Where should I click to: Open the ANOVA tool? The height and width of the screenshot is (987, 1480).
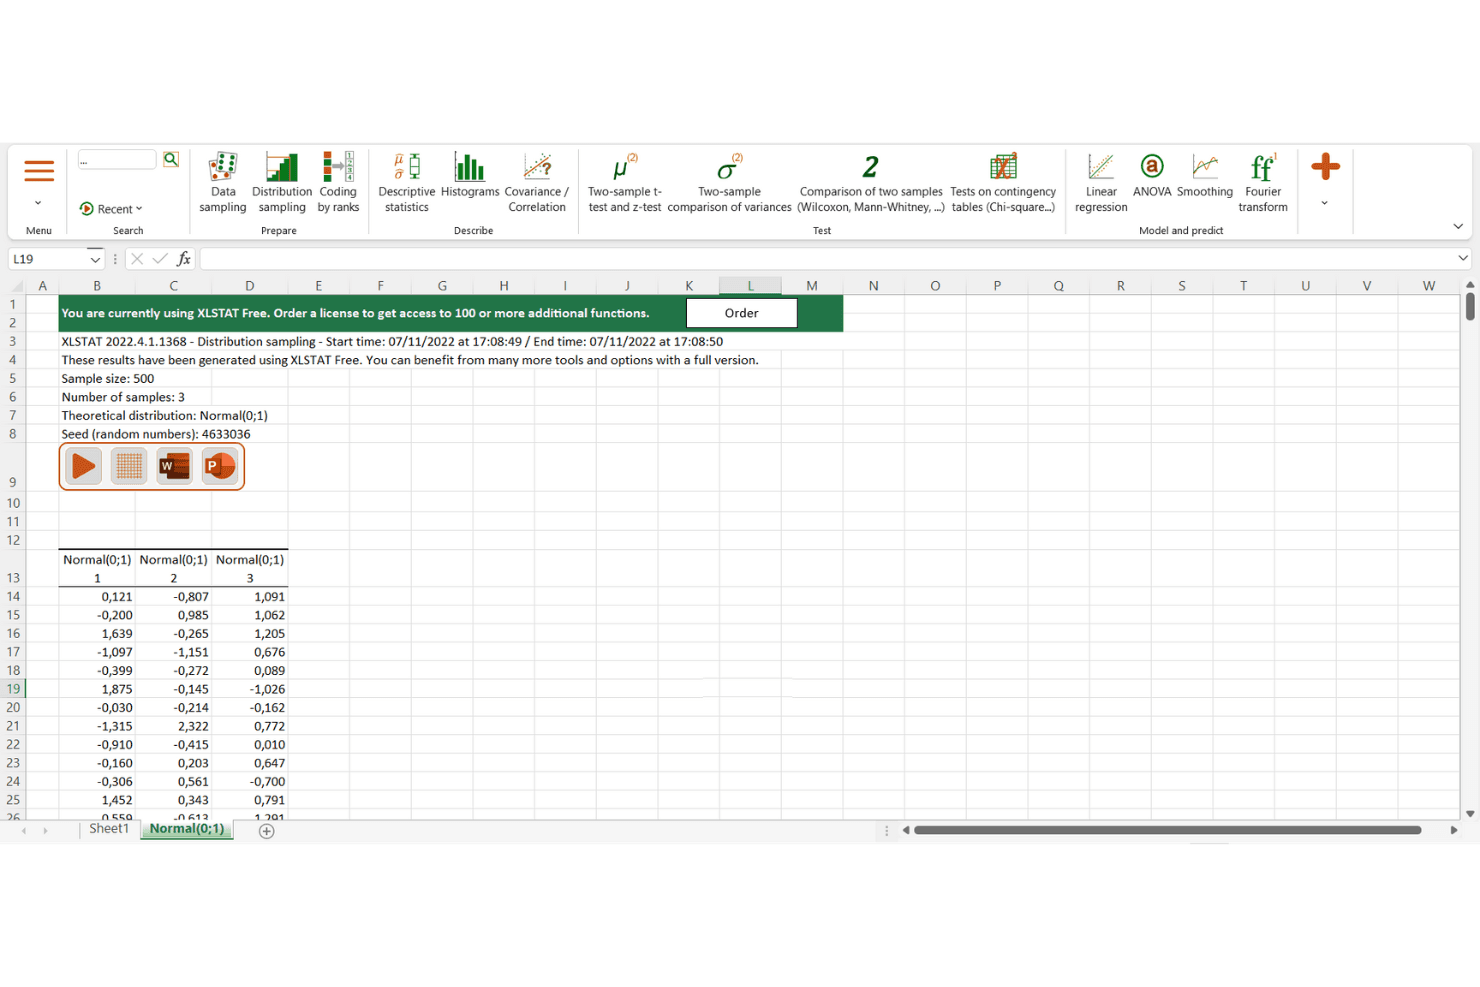point(1152,176)
